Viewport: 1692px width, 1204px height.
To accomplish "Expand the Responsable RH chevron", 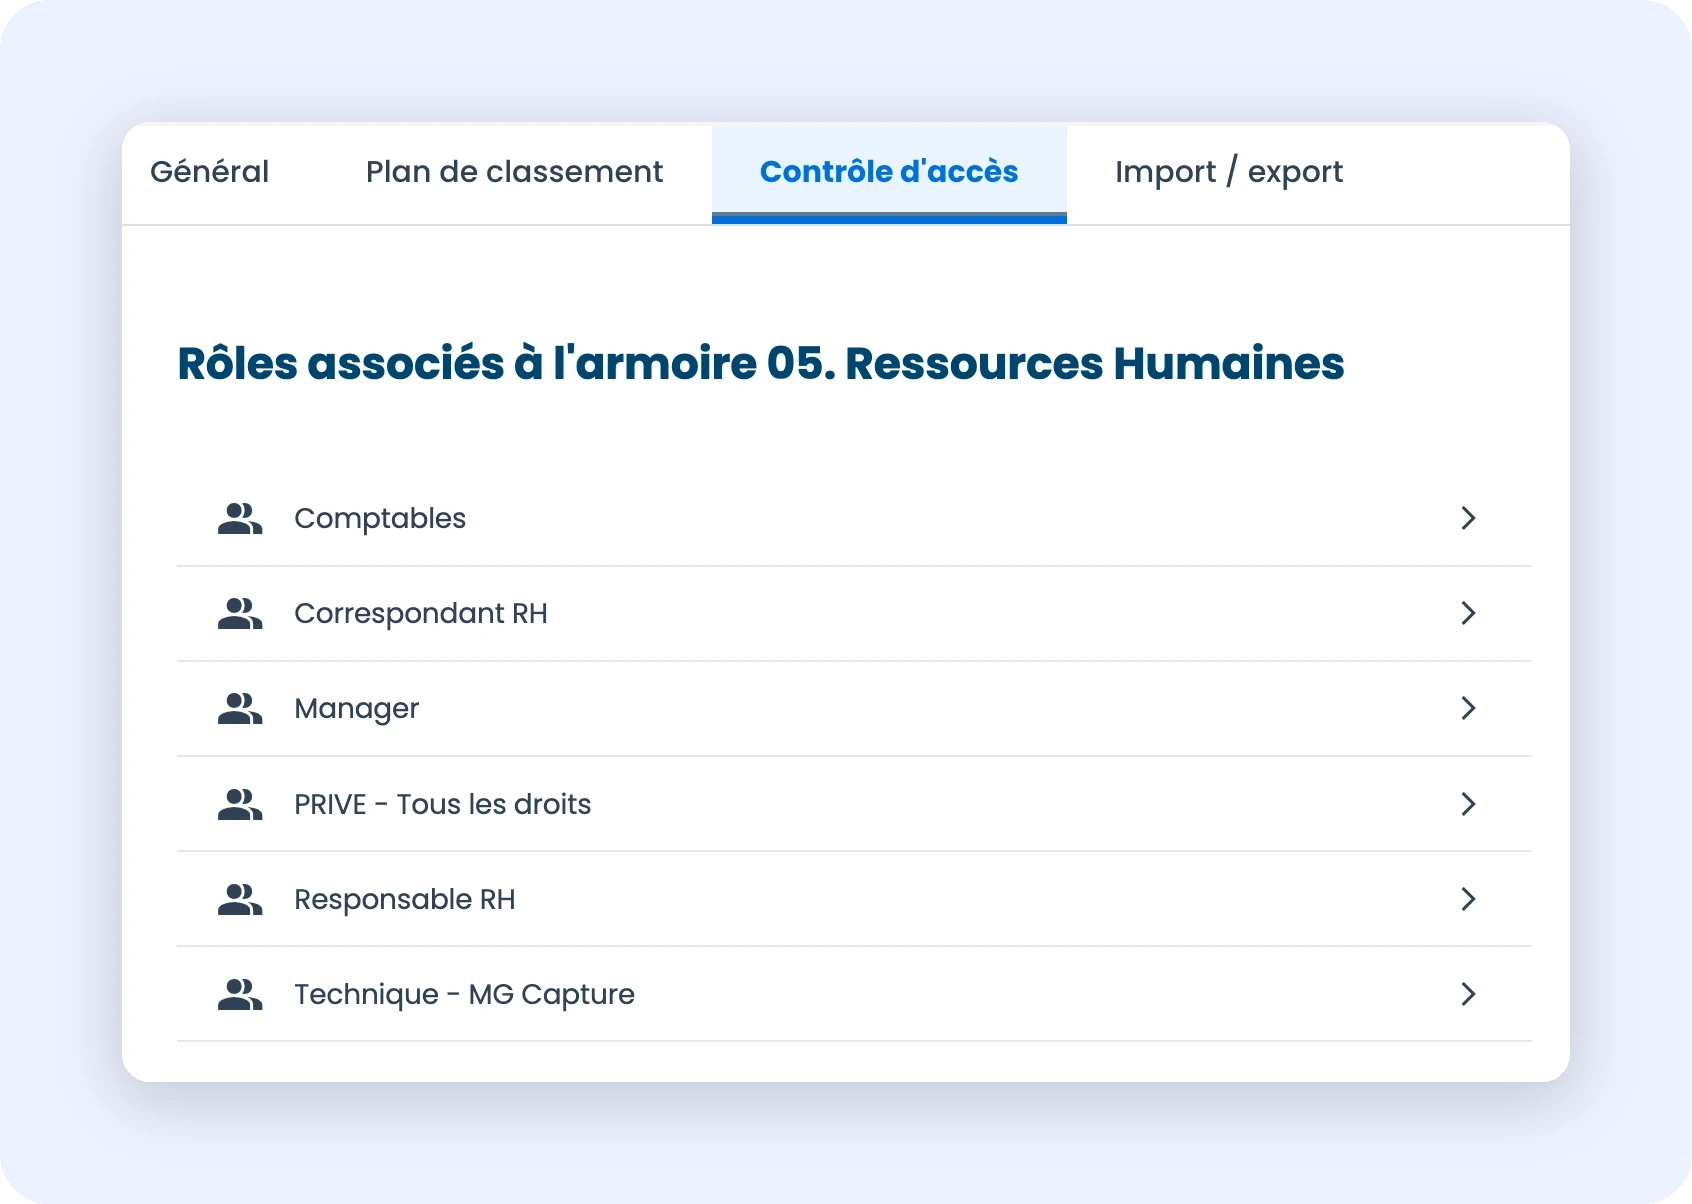I will [1468, 899].
